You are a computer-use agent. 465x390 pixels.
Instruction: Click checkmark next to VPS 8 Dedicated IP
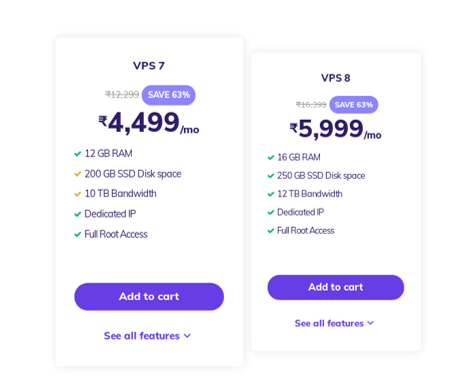pyautogui.click(x=271, y=212)
